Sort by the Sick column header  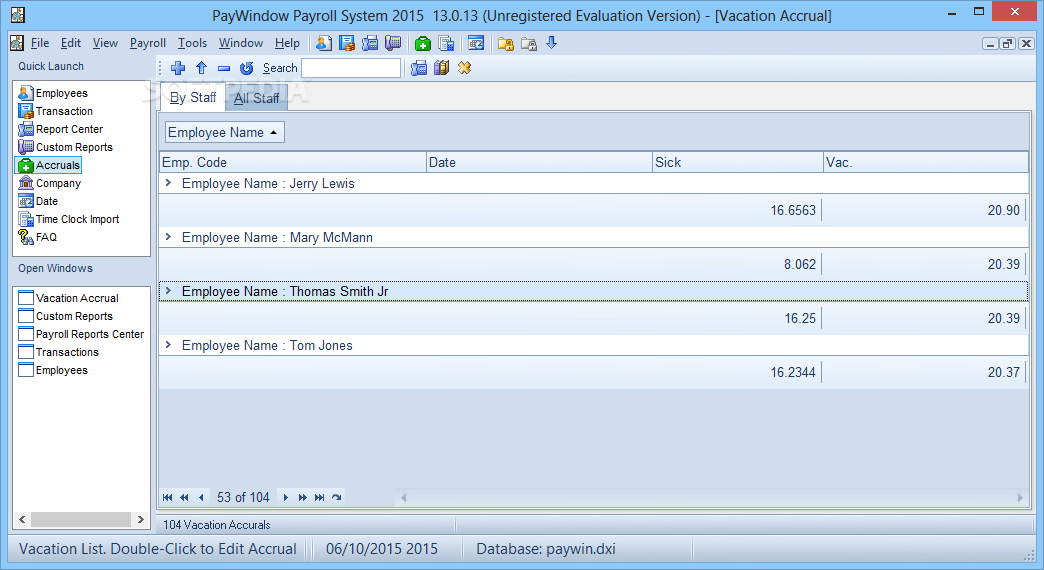738,162
